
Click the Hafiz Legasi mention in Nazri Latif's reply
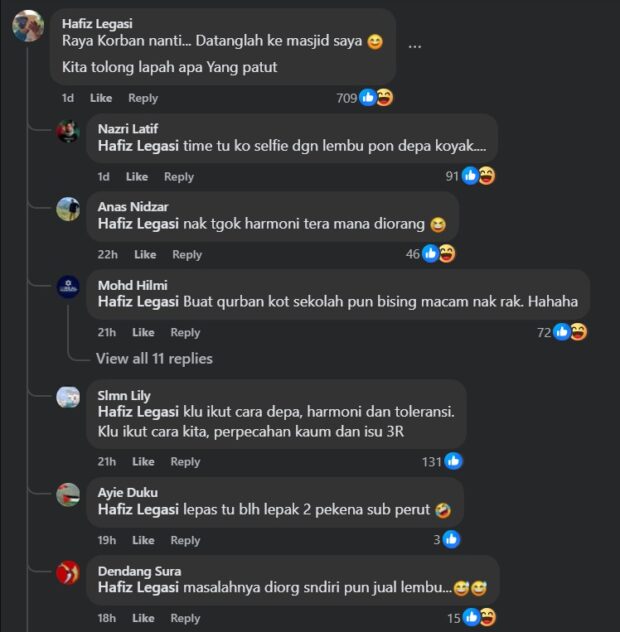click(x=138, y=146)
